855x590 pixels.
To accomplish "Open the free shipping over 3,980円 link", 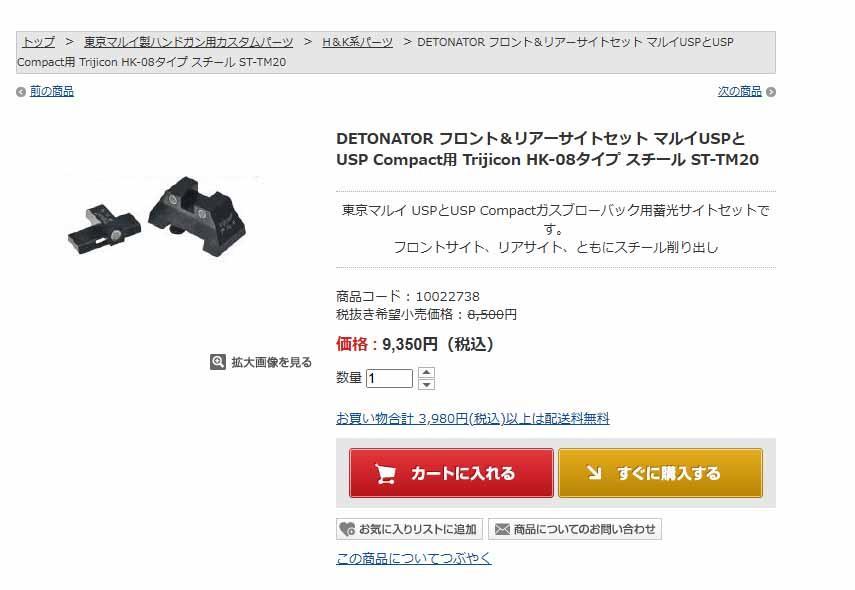I will (x=473, y=418).
